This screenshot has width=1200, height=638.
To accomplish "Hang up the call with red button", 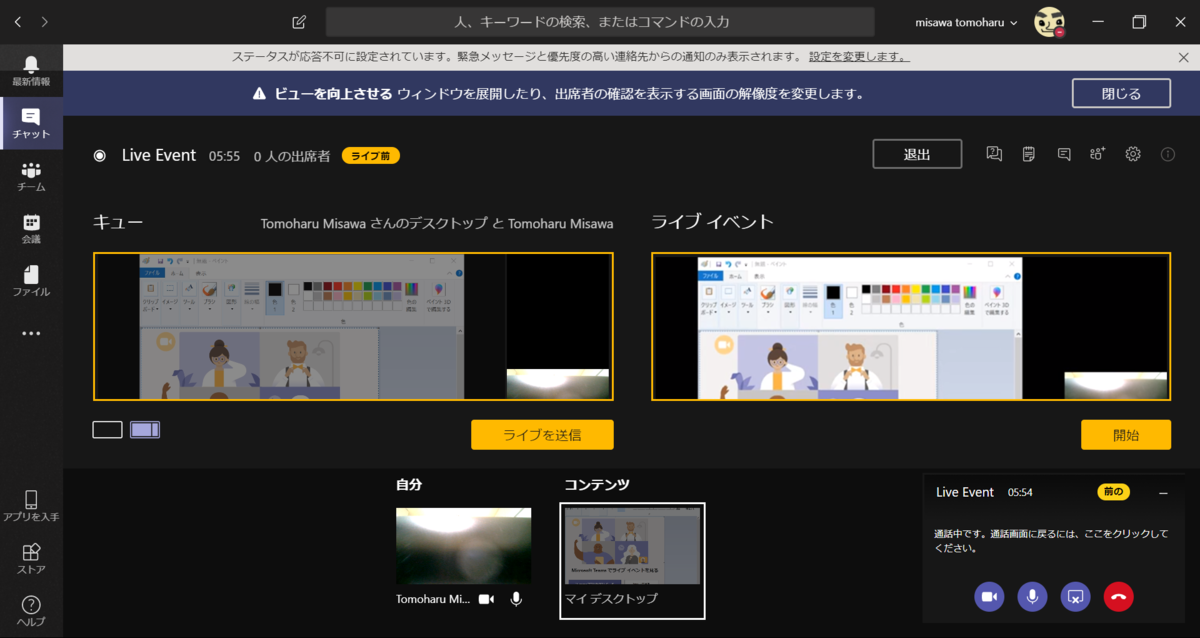I will coord(1118,597).
